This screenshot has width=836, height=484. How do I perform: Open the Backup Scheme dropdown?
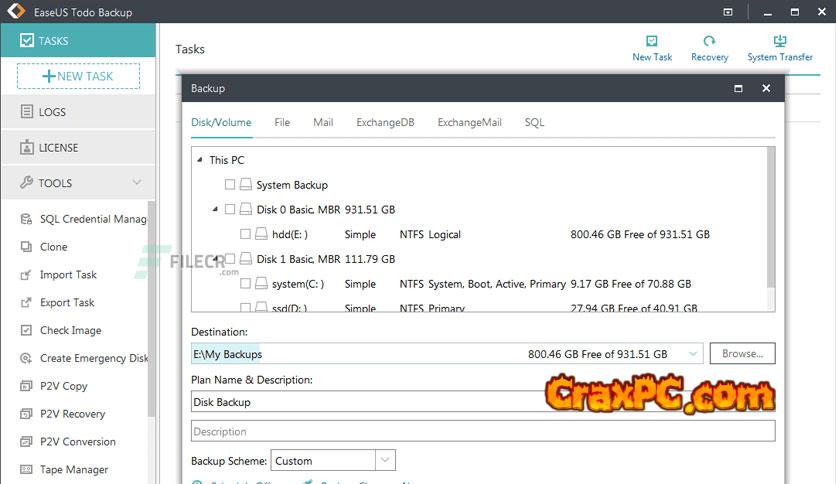(385, 461)
